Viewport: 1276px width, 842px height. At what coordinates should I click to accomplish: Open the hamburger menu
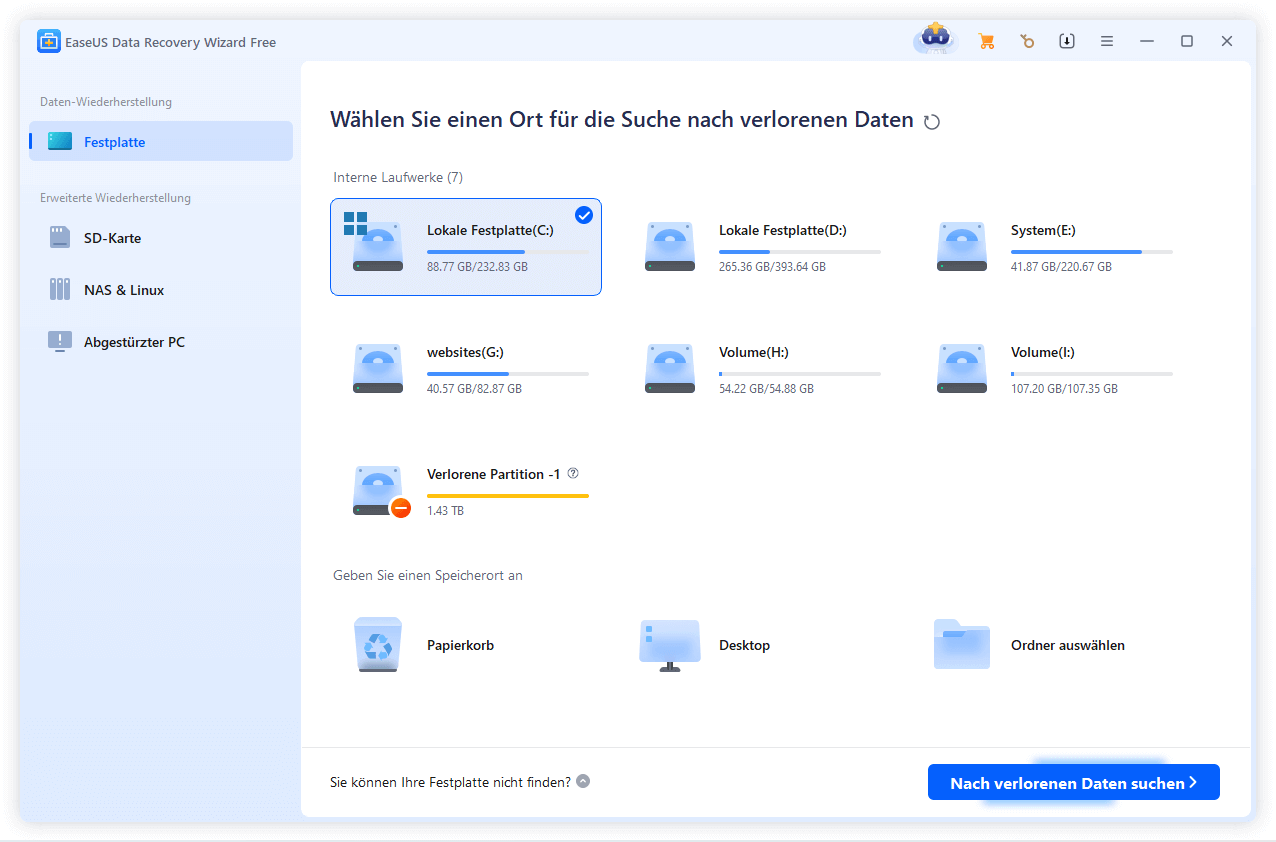click(x=1107, y=41)
